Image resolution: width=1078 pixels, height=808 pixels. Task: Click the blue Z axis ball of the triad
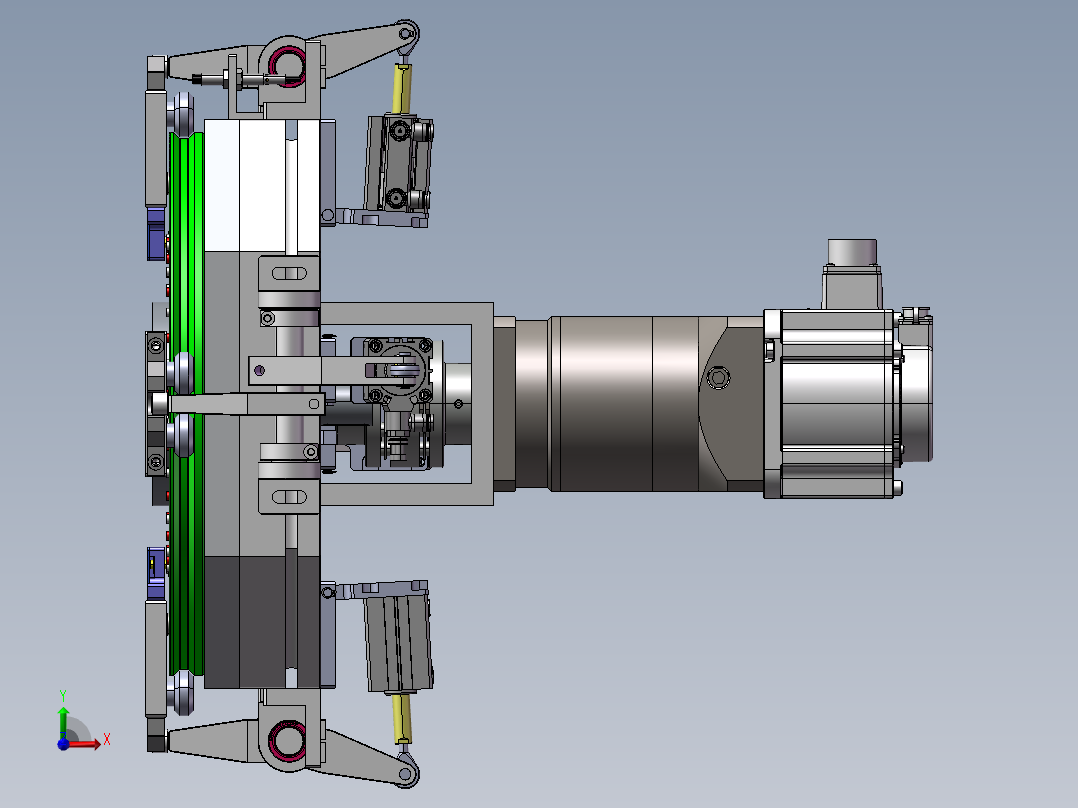[63, 744]
